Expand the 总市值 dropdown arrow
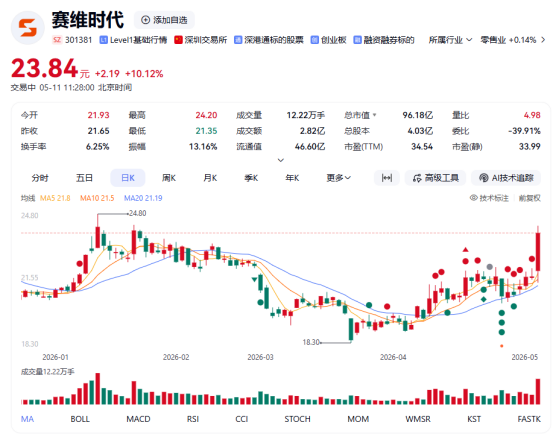 tap(375, 115)
